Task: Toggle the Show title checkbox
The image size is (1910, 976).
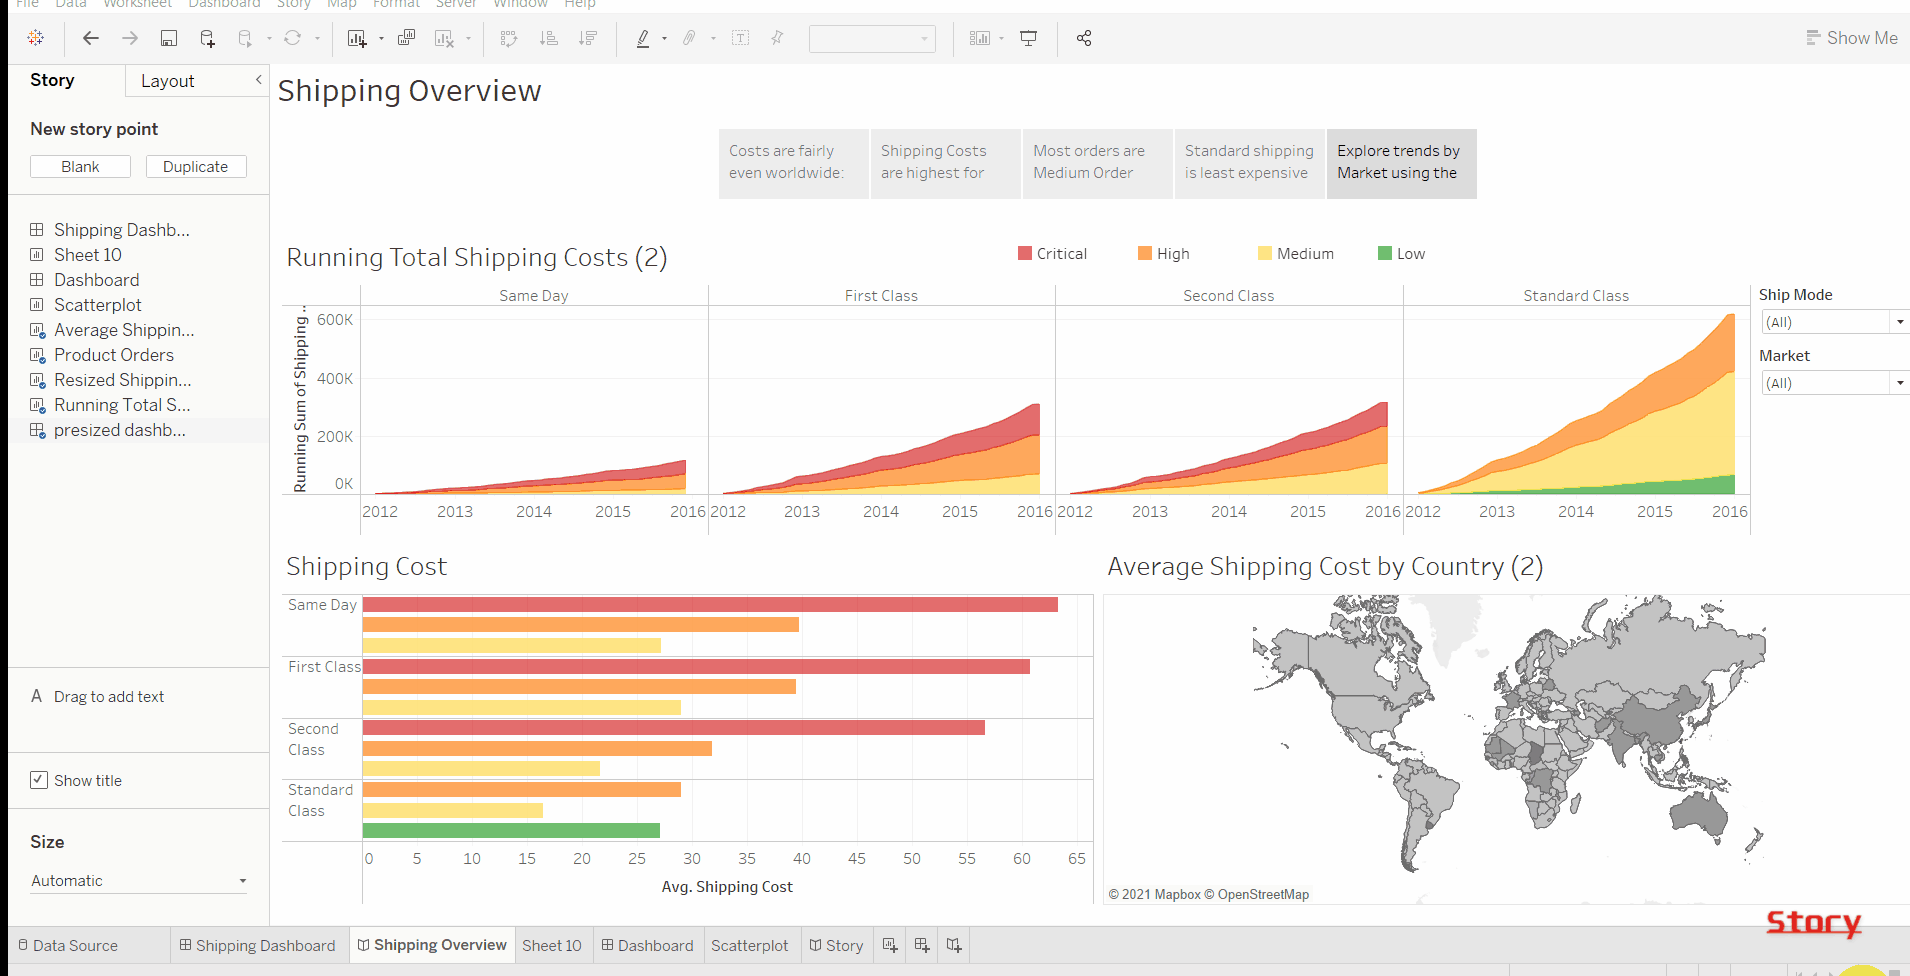Action: coord(38,780)
